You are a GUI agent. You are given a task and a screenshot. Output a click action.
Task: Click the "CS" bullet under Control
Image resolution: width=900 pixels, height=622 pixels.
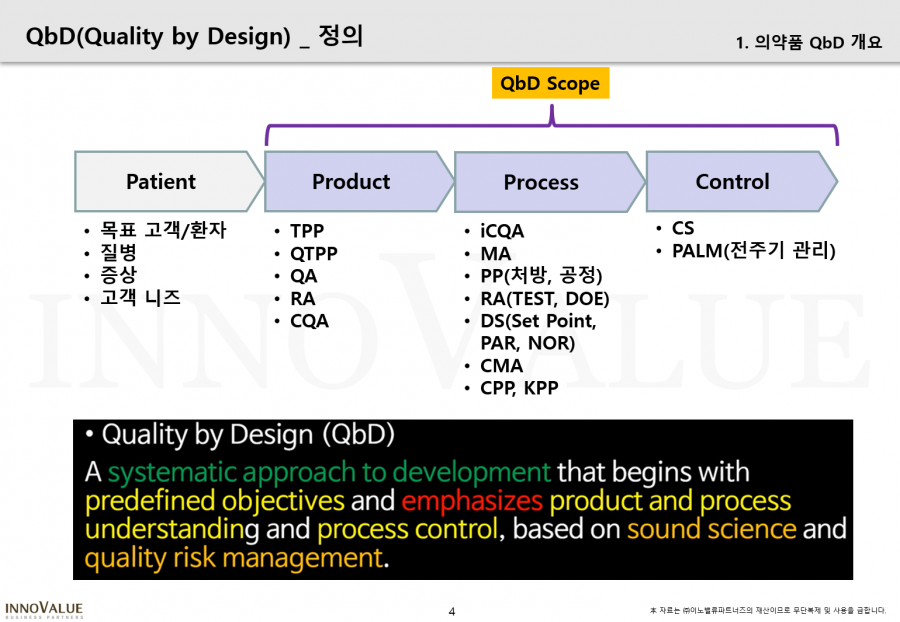coord(683,228)
